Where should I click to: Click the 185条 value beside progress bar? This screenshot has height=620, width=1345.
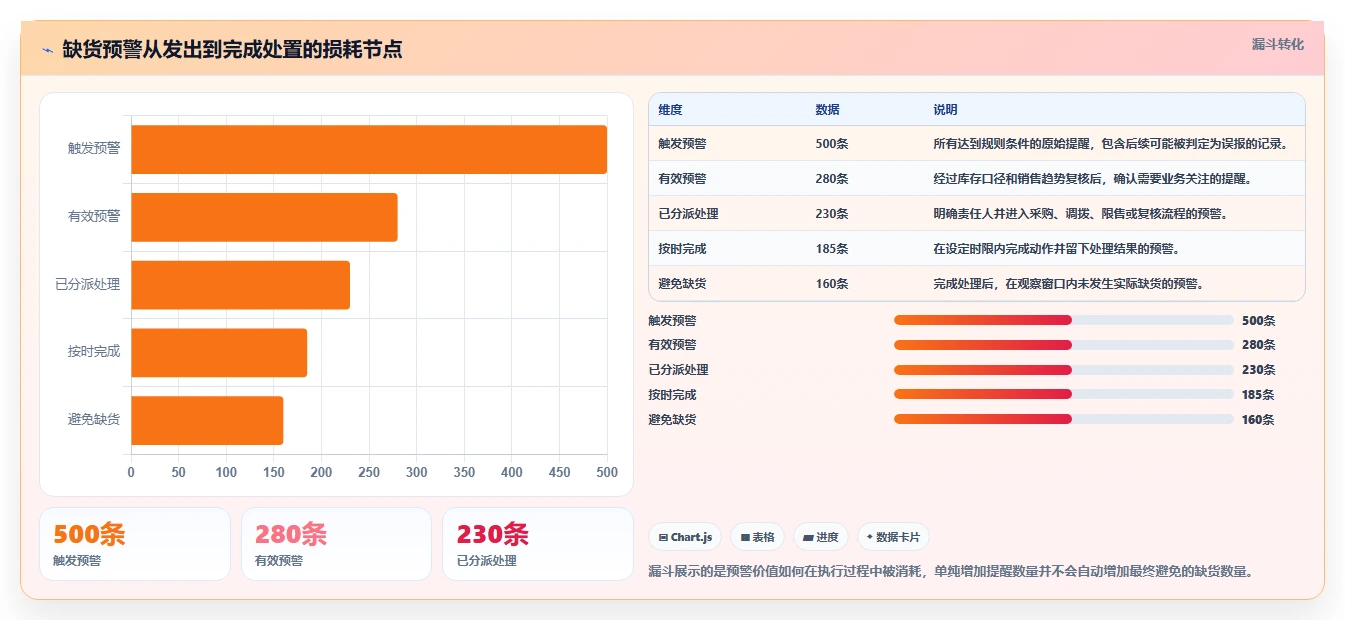pyautogui.click(x=1258, y=395)
